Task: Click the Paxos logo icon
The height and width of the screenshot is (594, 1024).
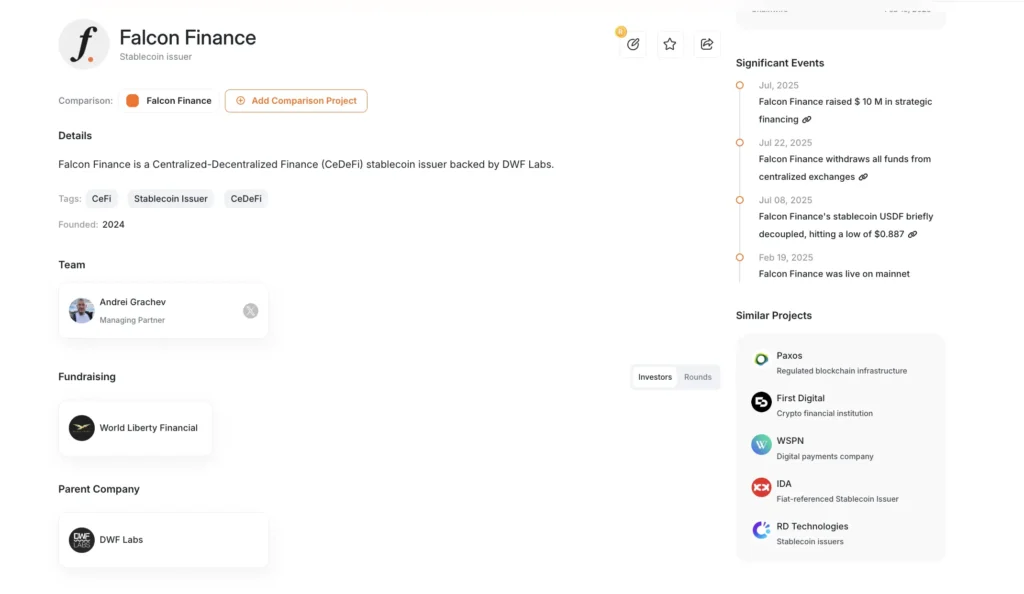Action: tap(761, 359)
